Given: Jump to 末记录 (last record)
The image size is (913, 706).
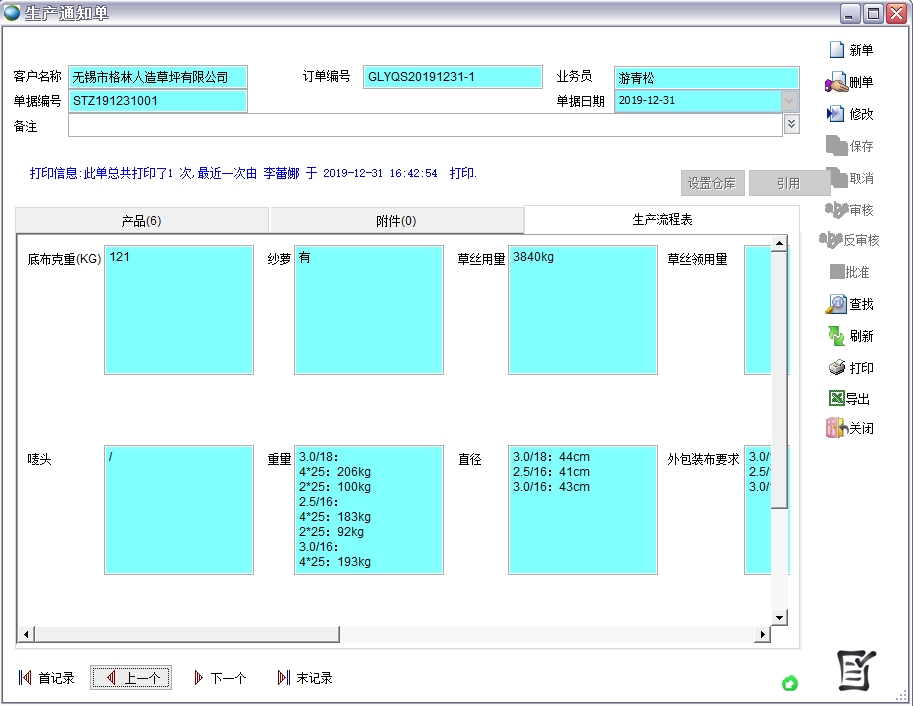Looking at the screenshot, I should tap(305, 678).
